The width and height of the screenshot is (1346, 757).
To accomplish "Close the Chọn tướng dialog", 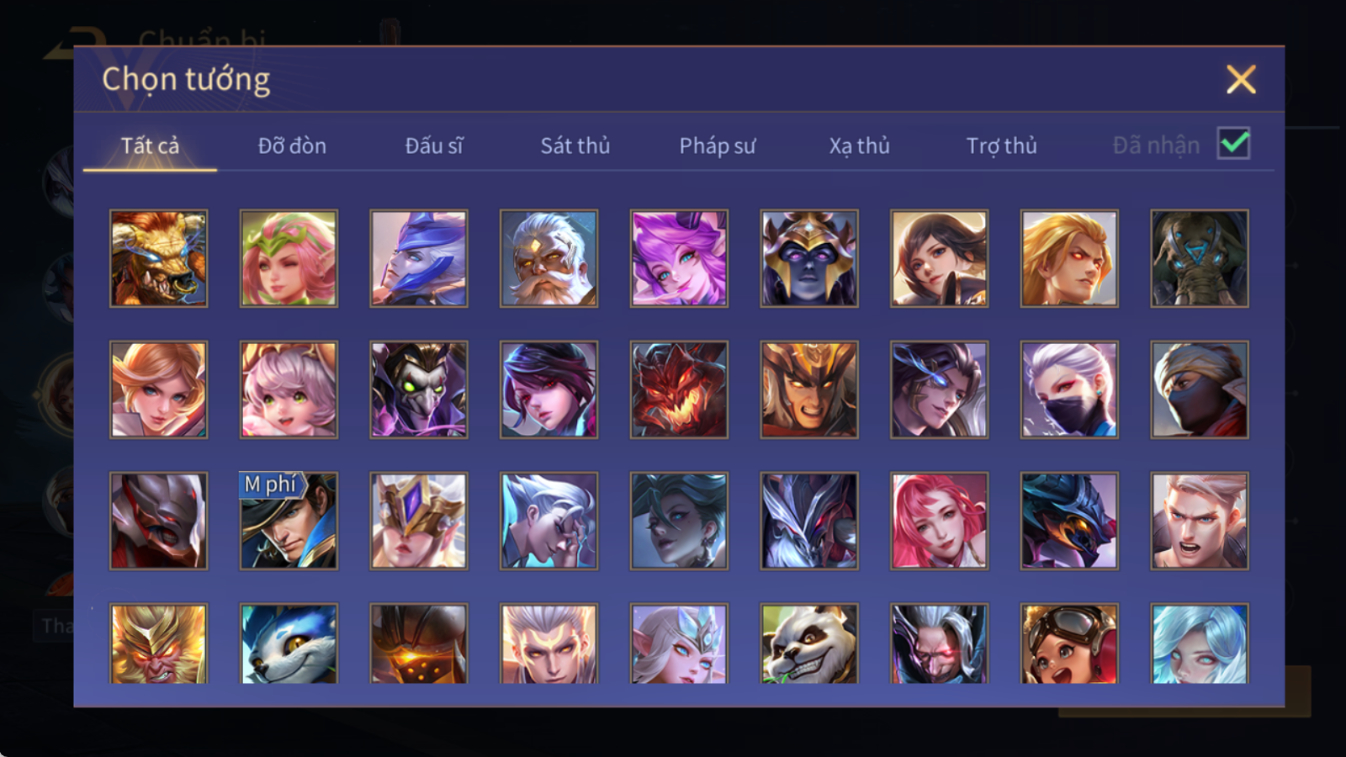I will tap(1241, 79).
